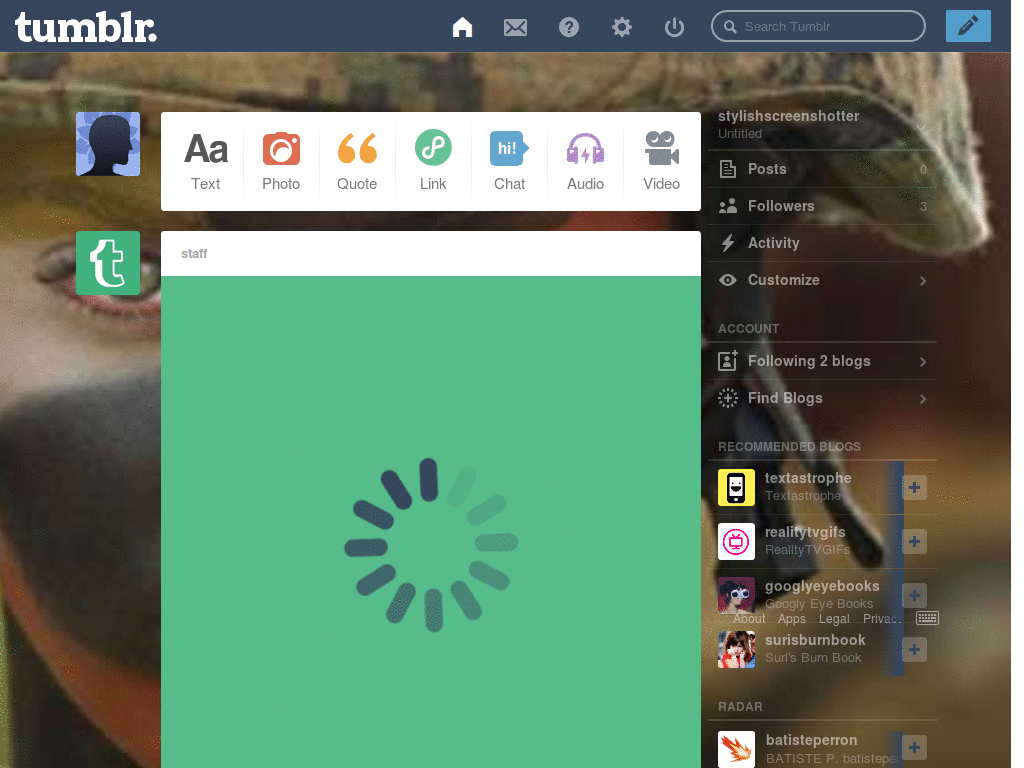Click the textastrophe phone avatar
This screenshot has height=768, width=1024.
[x=736, y=487]
